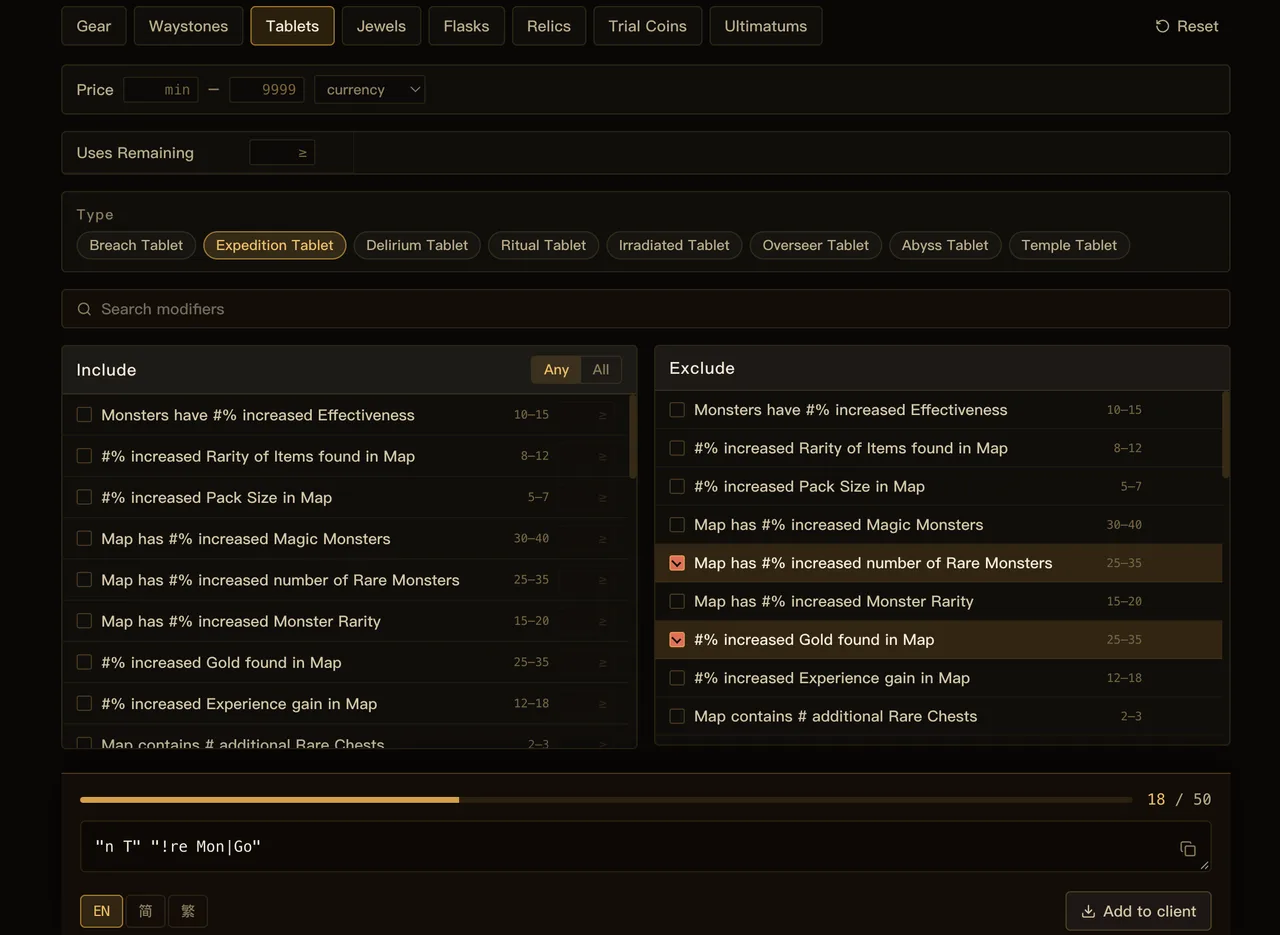Image resolution: width=1280 pixels, height=935 pixels.
Task: Open the Flasks tab
Action: 466,26
